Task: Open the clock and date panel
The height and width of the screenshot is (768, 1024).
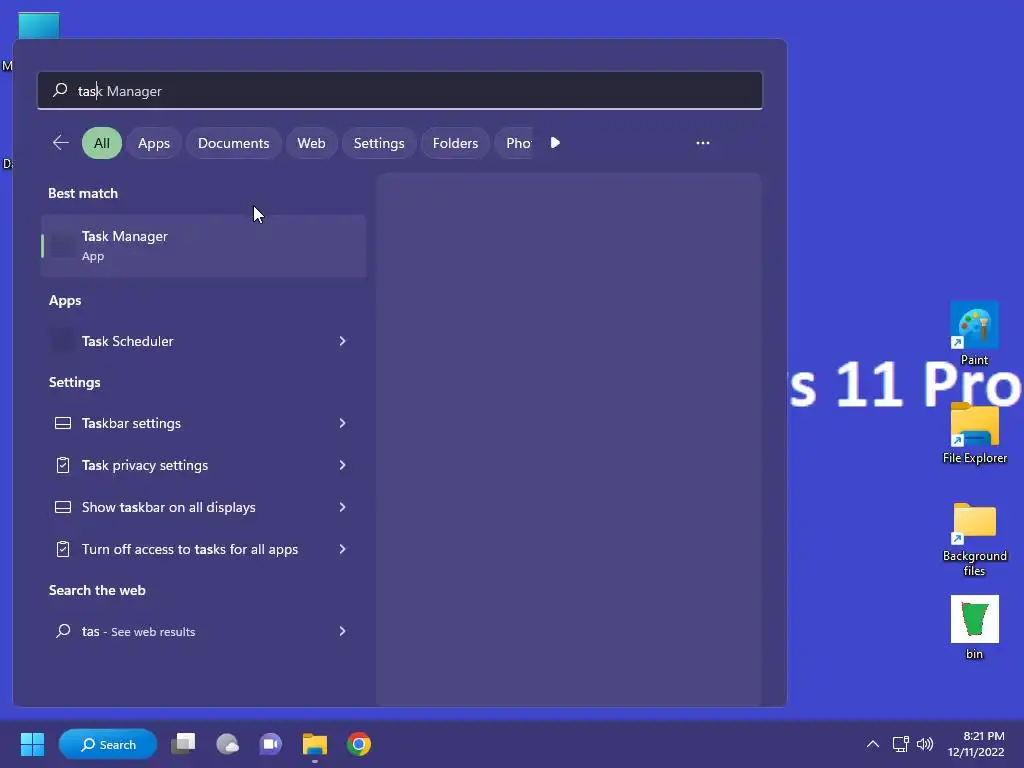Action: 976,744
